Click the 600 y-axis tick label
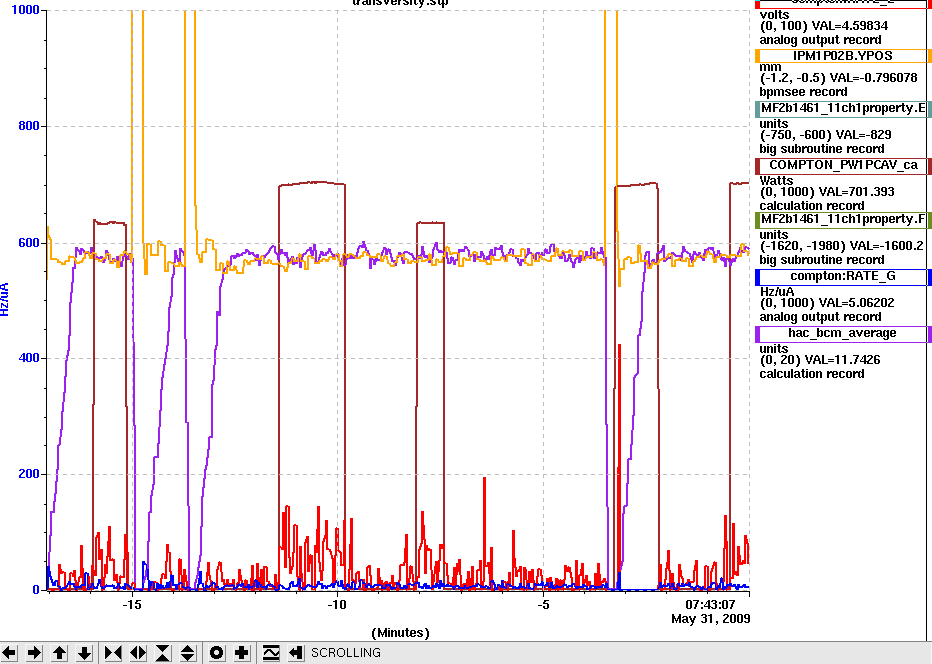Image resolution: width=932 pixels, height=664 pixels. (x=29, y=243)
